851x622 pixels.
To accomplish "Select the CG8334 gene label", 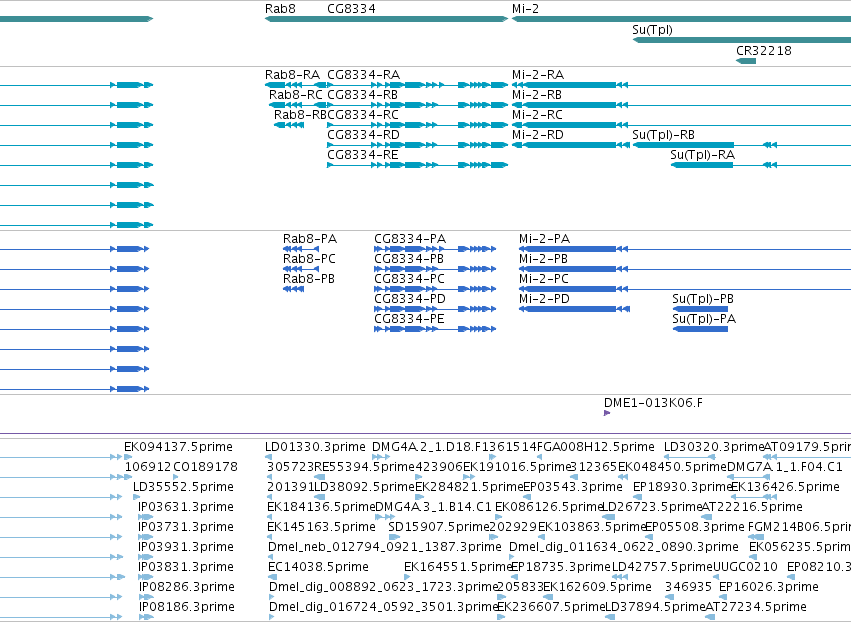I will 351,9.
